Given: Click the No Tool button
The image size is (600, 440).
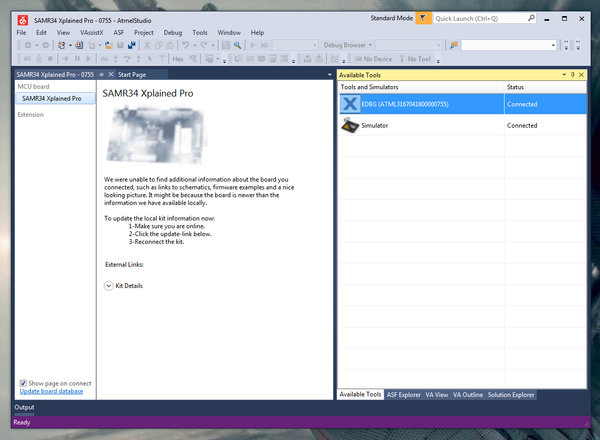Looking at the screenshot, I should (x=415, y=59).
